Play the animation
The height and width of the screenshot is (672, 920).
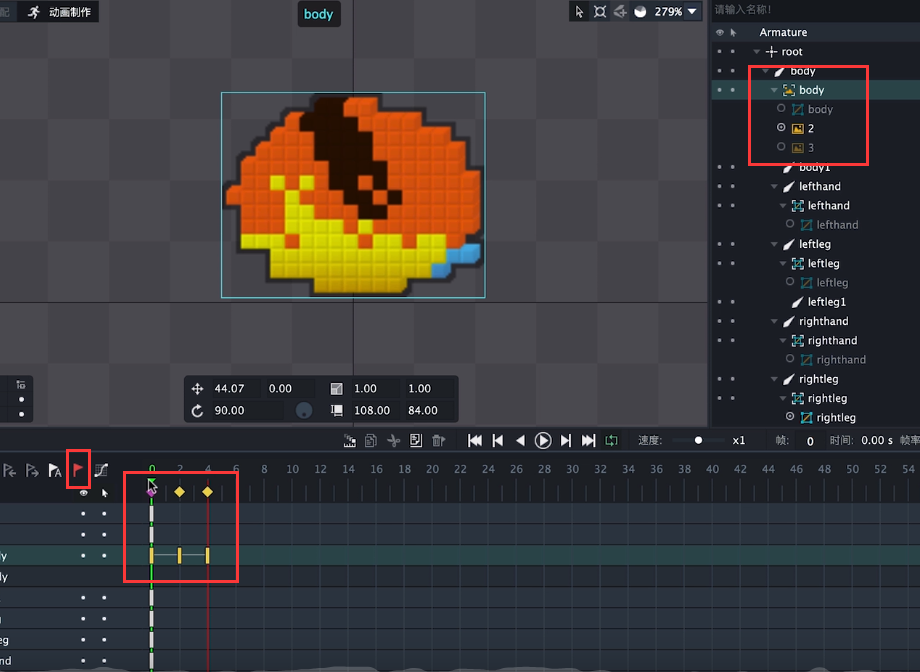click(x=543, y=441)
